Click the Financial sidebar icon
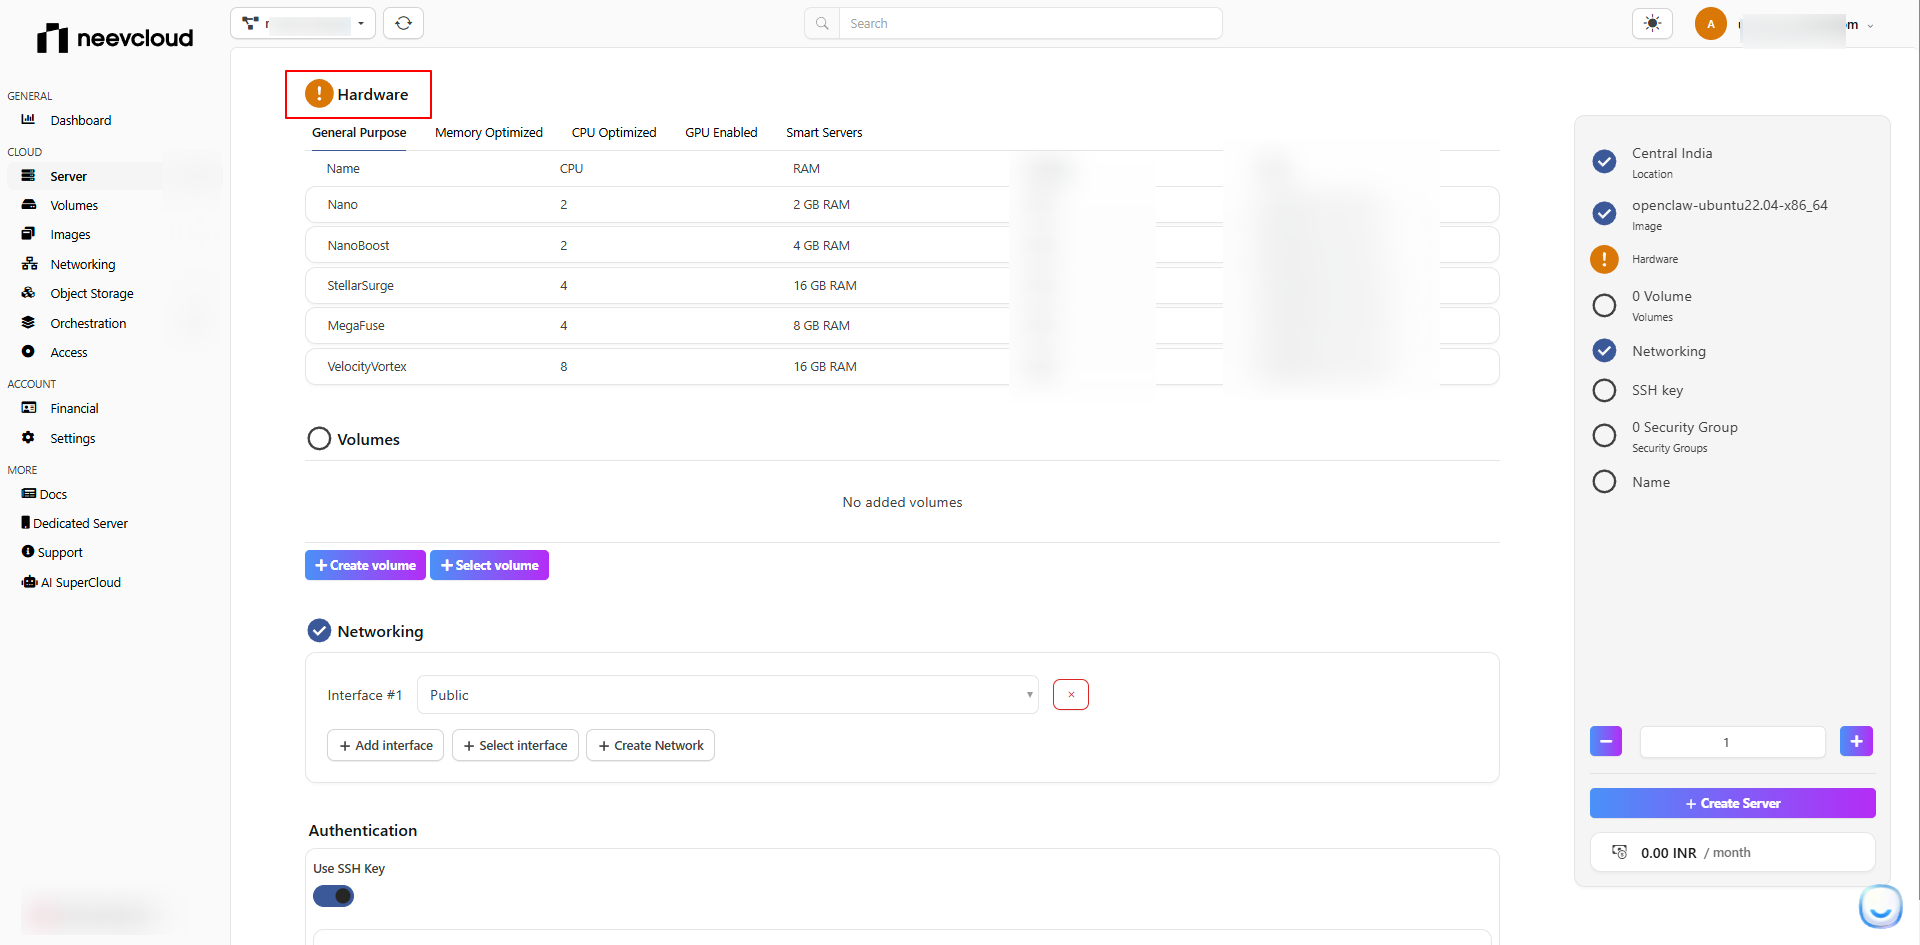Viewport: 1920px width, 945px height. click(x=29, y=408)
